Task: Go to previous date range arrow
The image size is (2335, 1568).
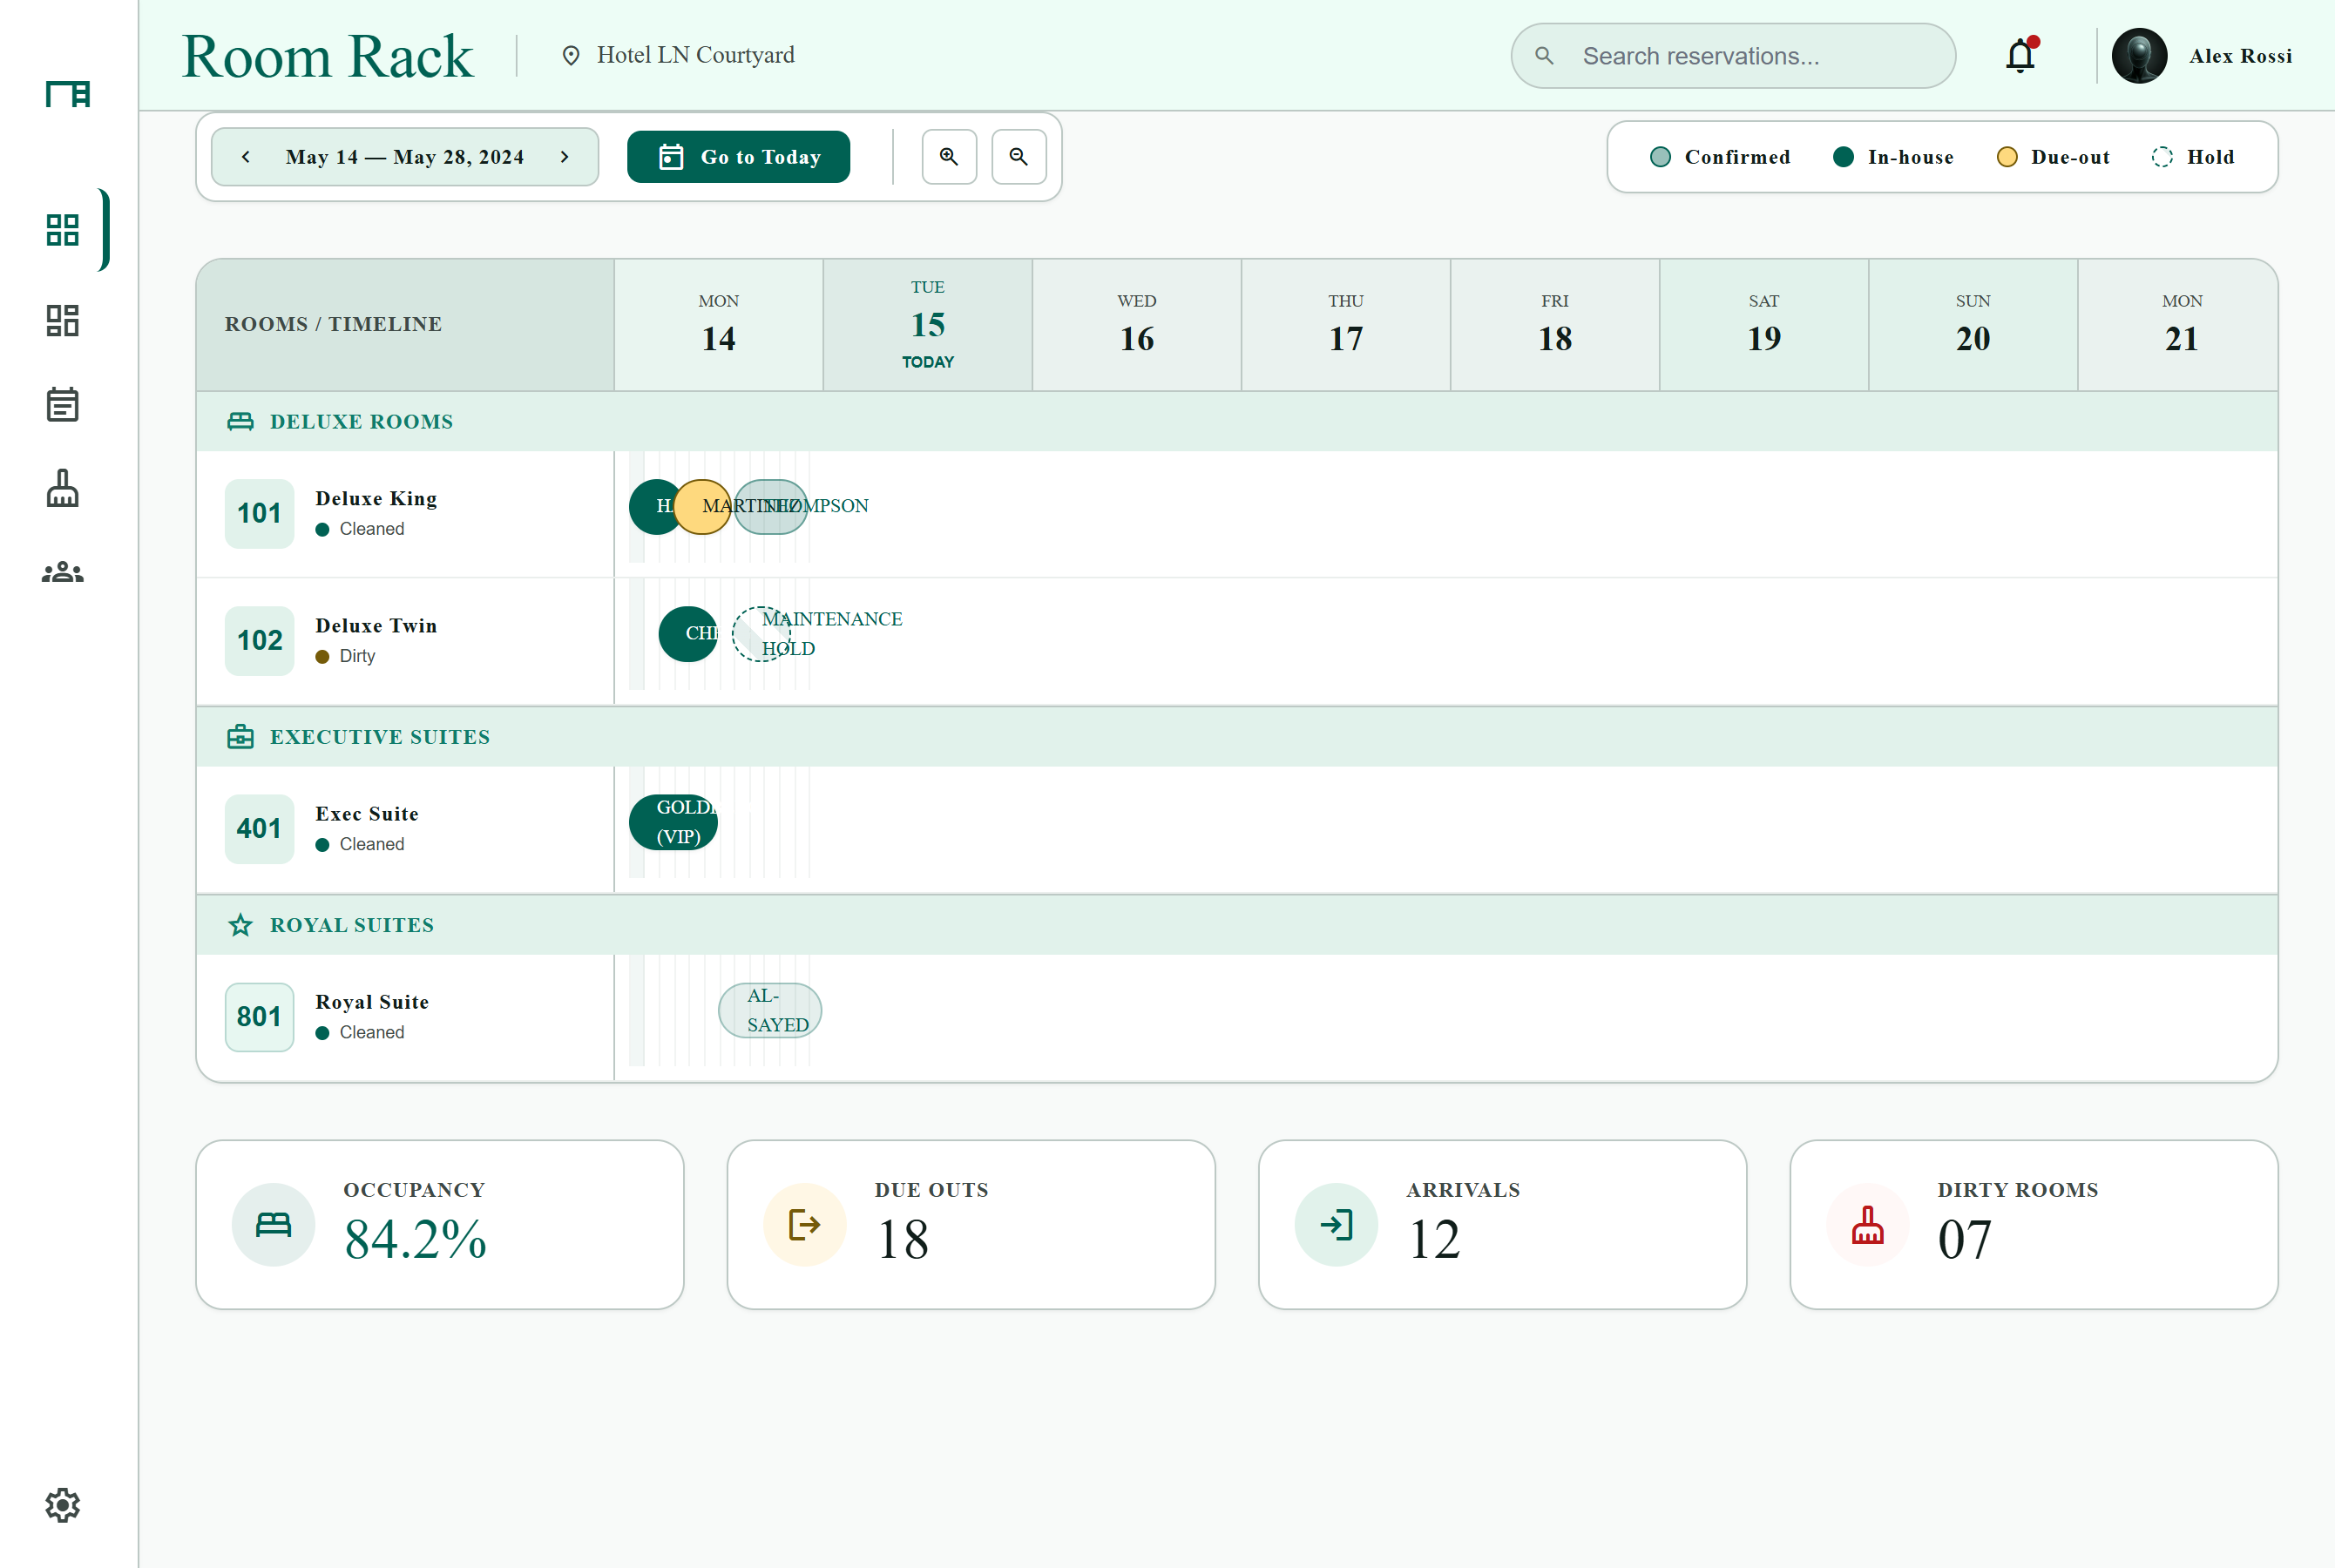Action: [x=246, y=157]
